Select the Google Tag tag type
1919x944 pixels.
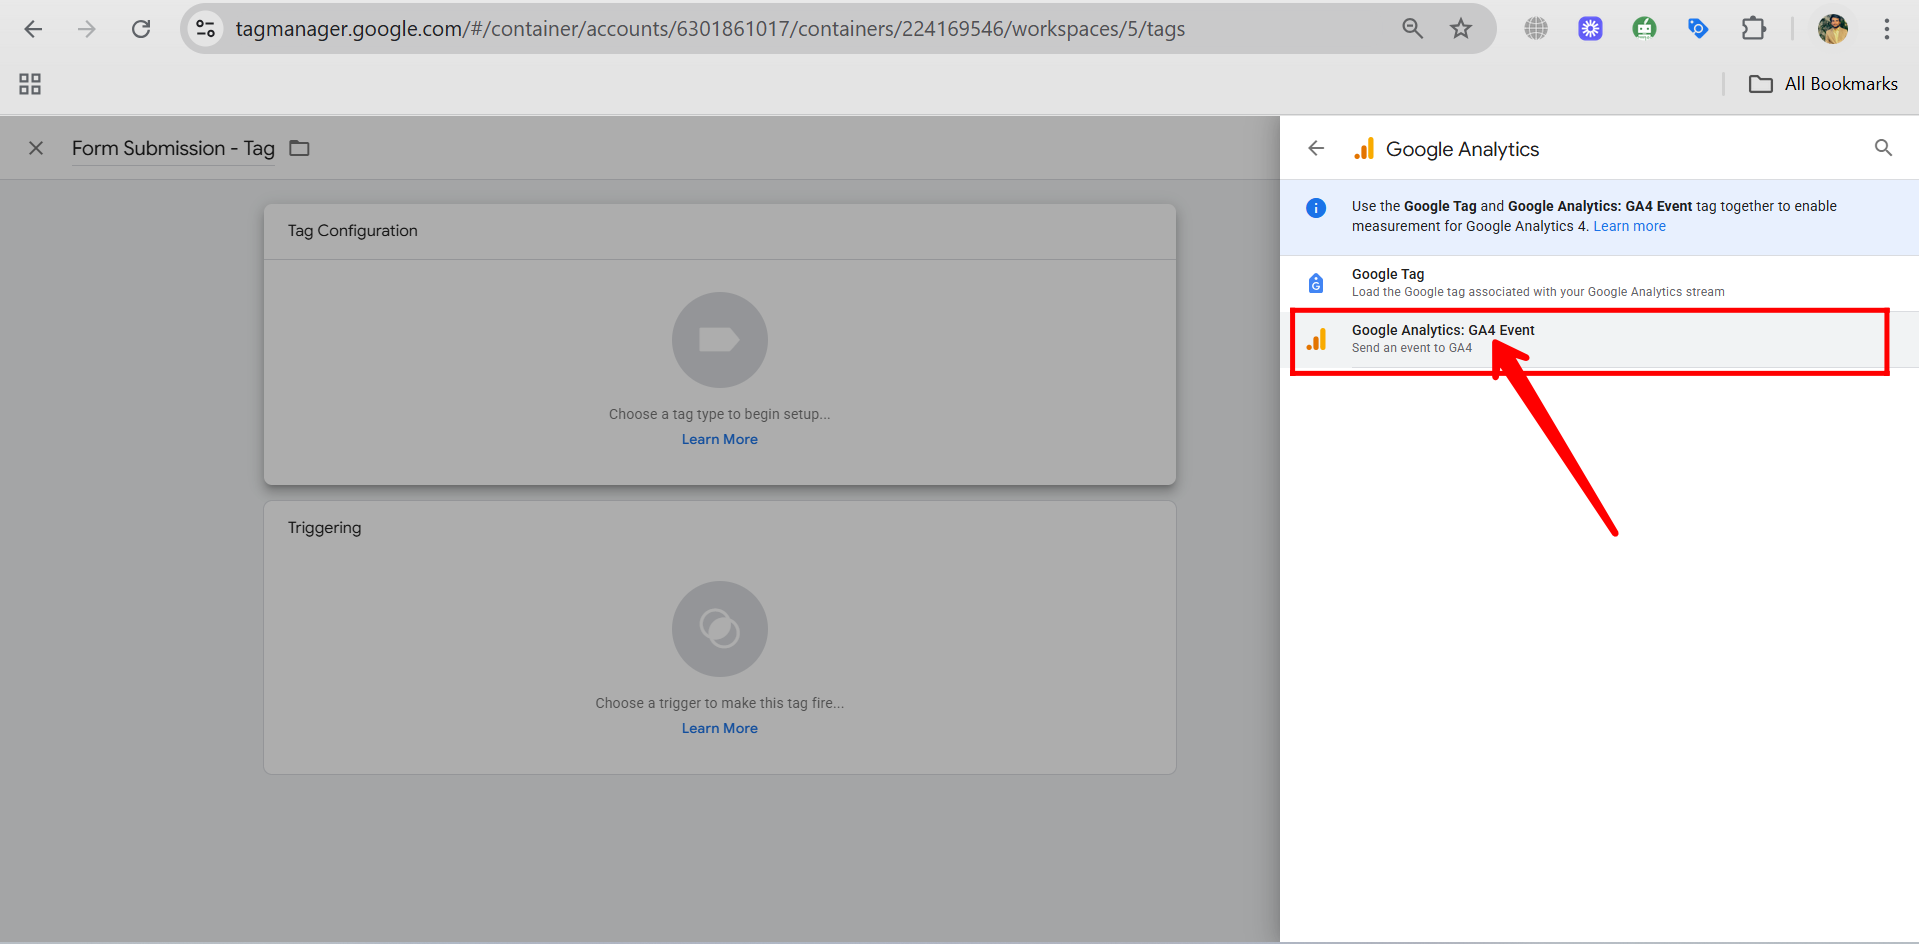1599,283
